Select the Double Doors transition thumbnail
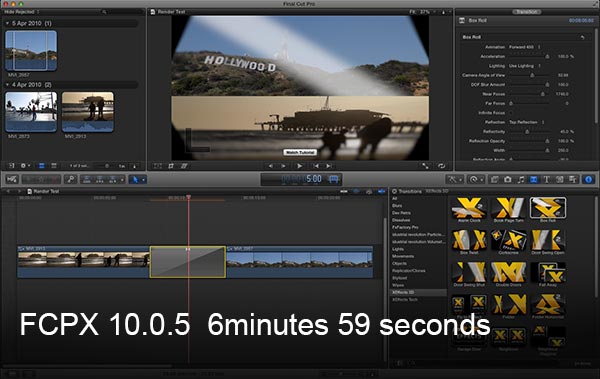 [509, 272]
